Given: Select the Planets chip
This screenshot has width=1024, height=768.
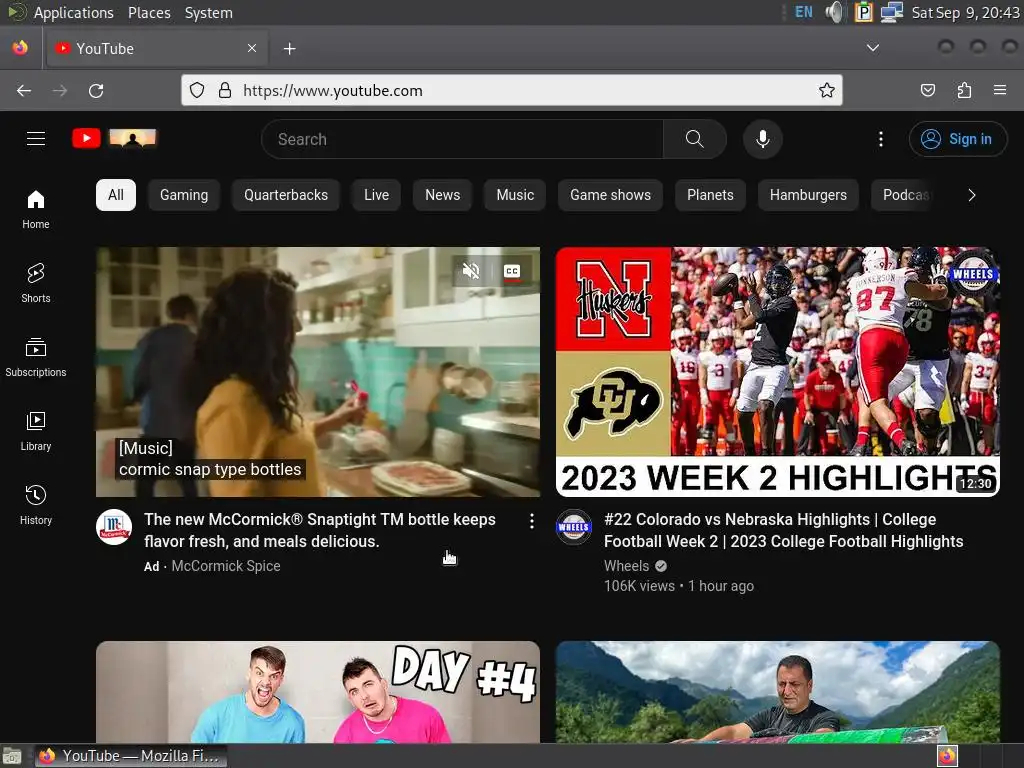Looking at the screenshot, I should point(711,195).
